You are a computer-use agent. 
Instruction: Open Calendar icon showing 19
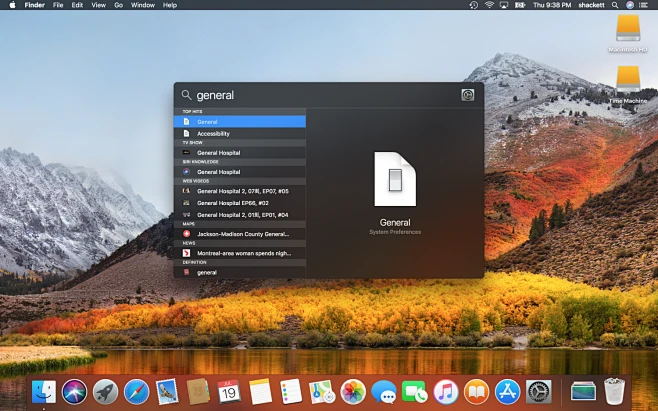(229, 392)
